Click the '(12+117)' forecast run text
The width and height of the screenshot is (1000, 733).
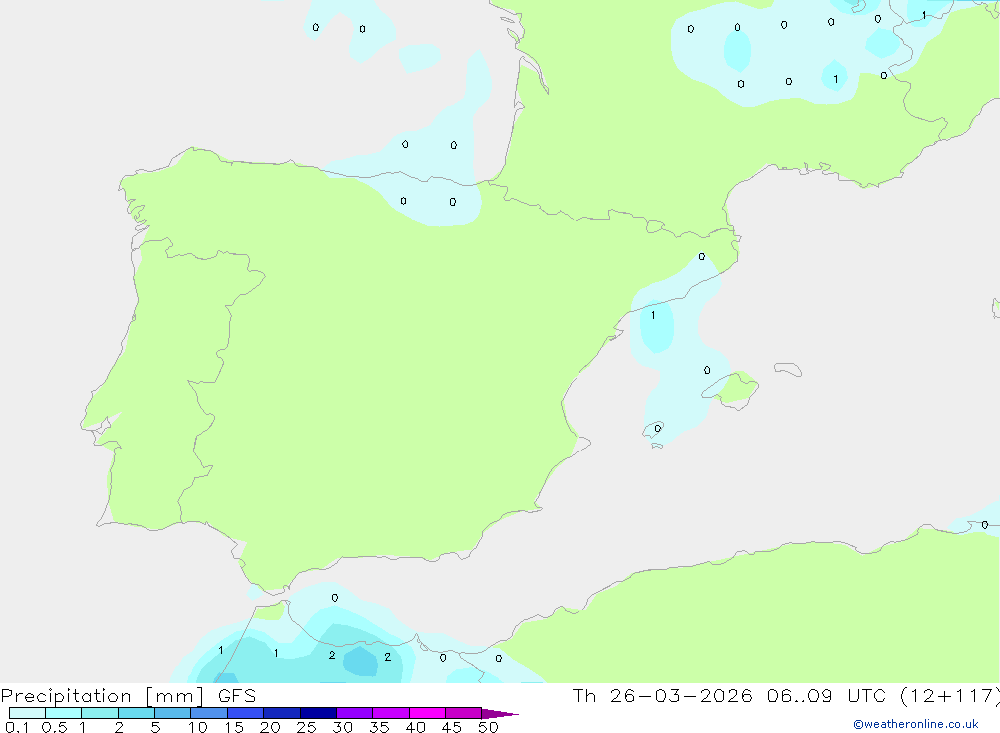tap(950, 696)
